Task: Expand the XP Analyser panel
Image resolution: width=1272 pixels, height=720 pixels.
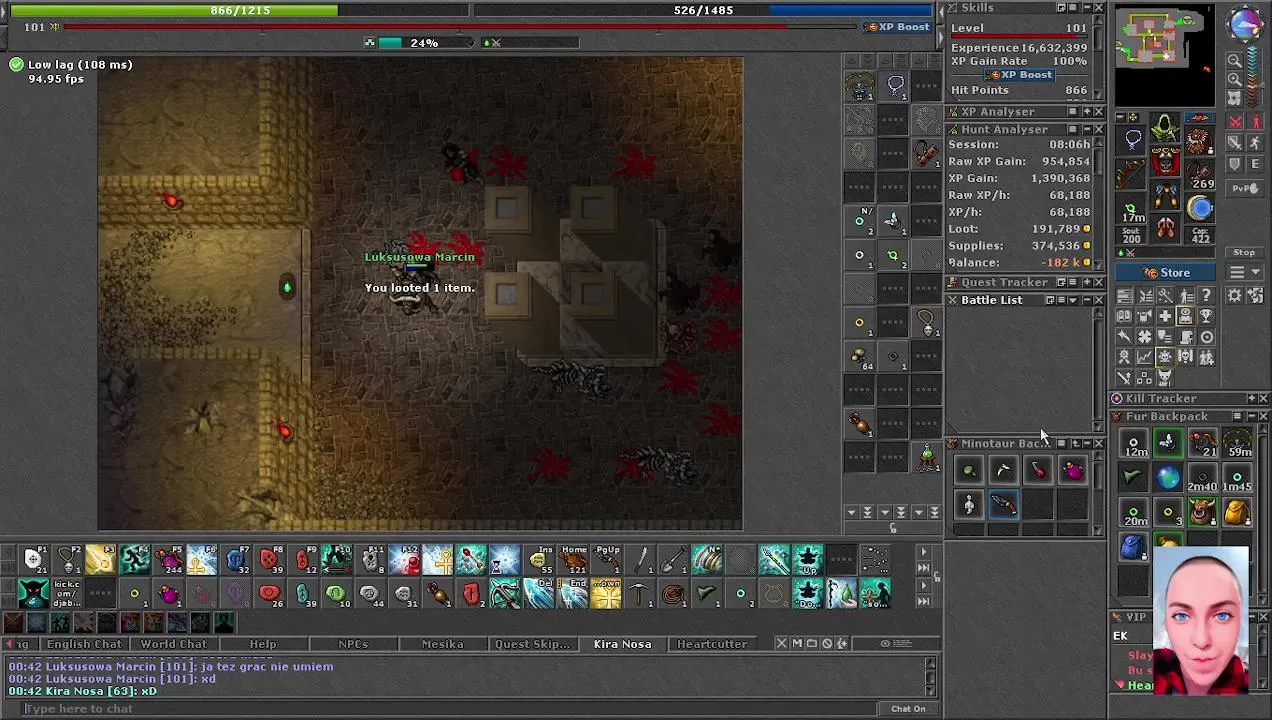Action: (1086, 112)
